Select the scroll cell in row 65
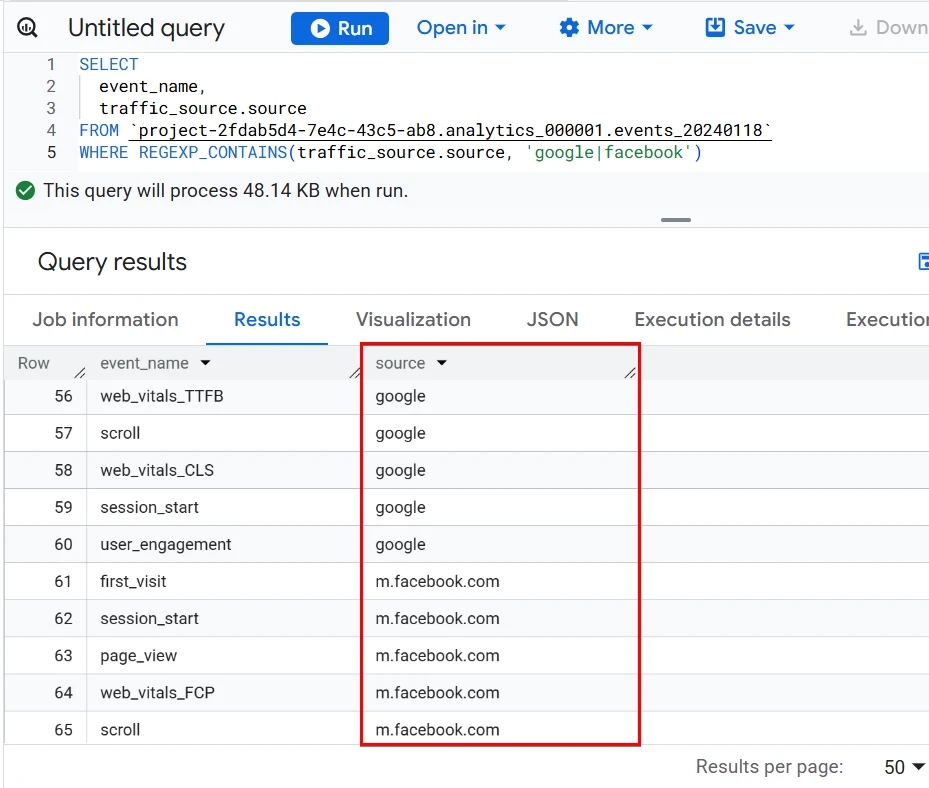This screenshot has width=929, height=788. click(120, 730)
